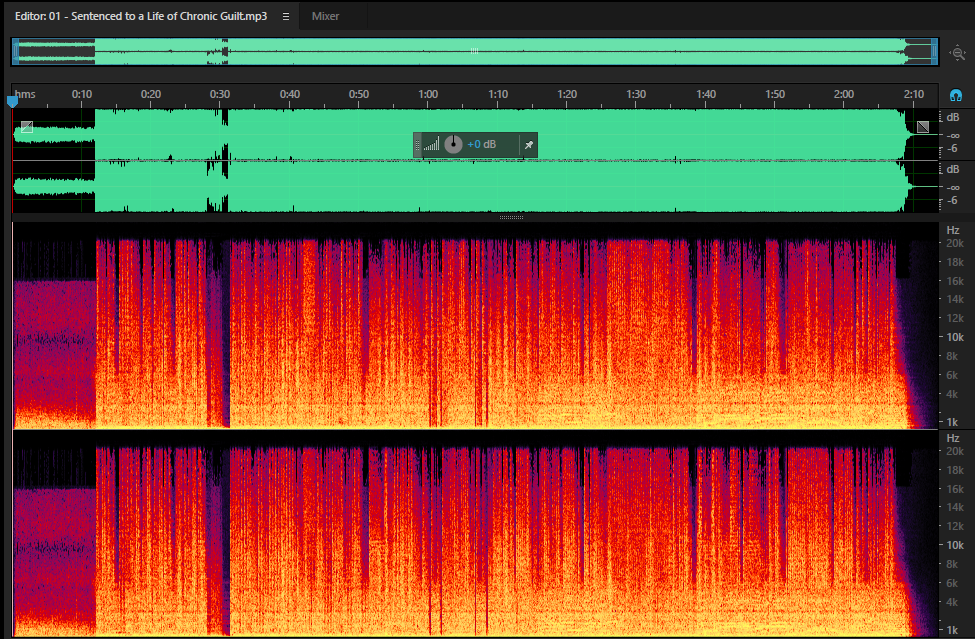
Task: Click the blue playhead marker at start
Action: click(12, 101)
